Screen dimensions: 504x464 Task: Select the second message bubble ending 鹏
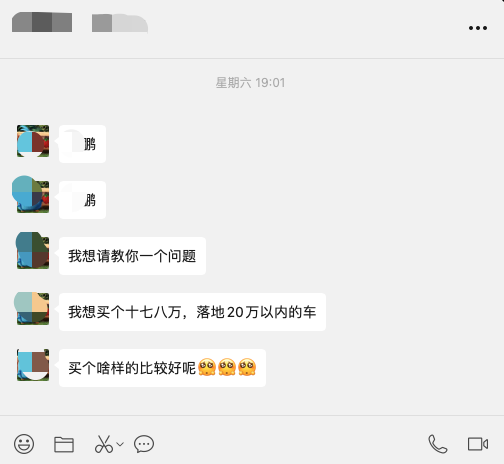click(x=82, y=200)
